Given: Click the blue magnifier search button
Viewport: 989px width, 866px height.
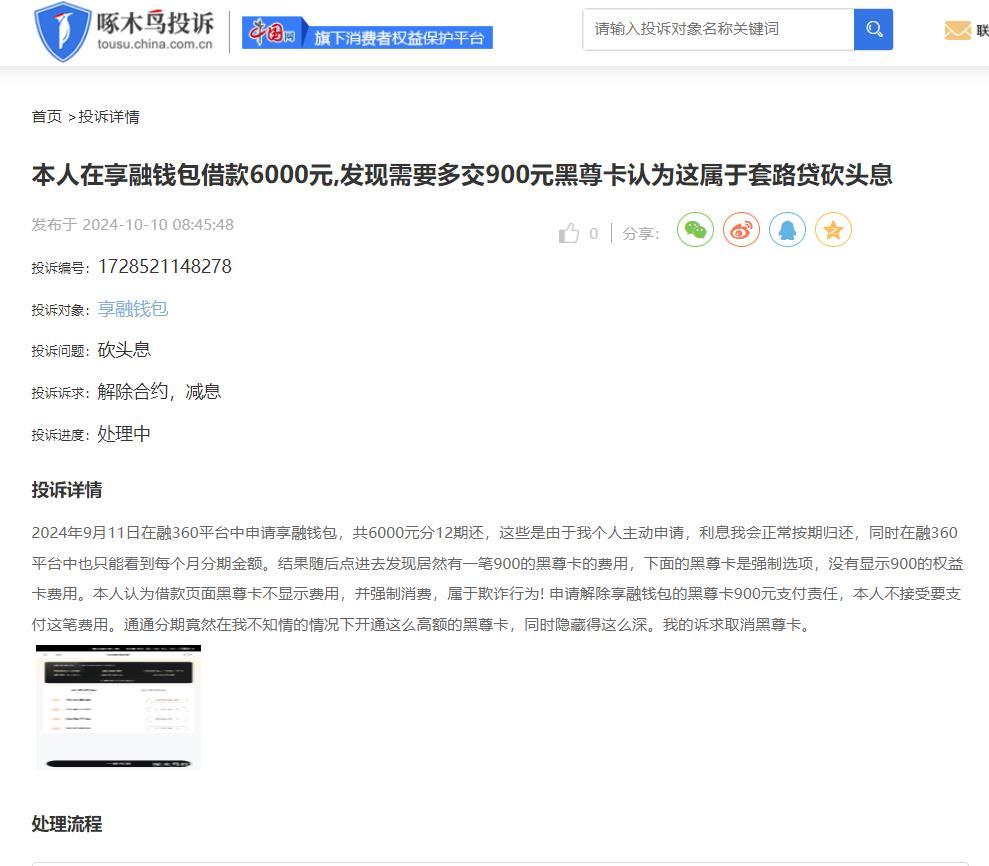Looking at the screenshot, I should click(x=873, y=29).
